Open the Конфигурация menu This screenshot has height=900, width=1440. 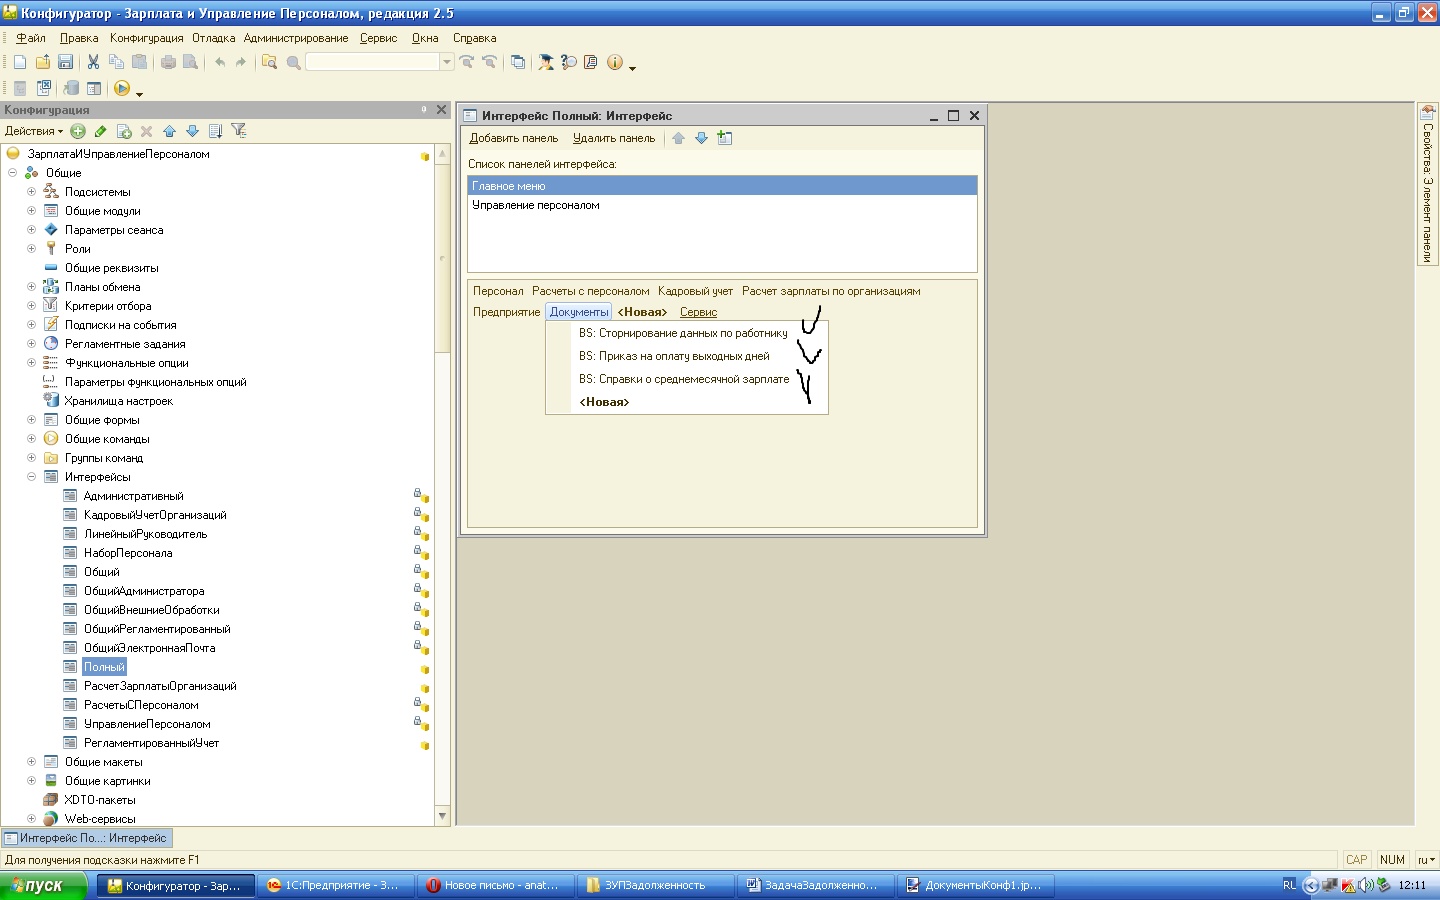click(146, 38)
